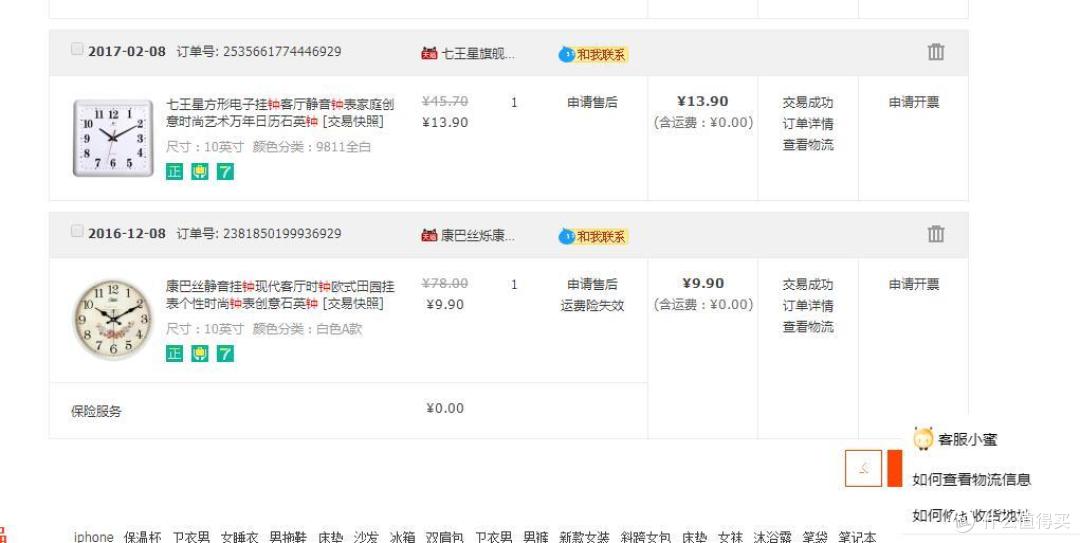Open round floral wall clock thumbnail
The height and width of the screenshot is (543, 1080).
(113, 320)
